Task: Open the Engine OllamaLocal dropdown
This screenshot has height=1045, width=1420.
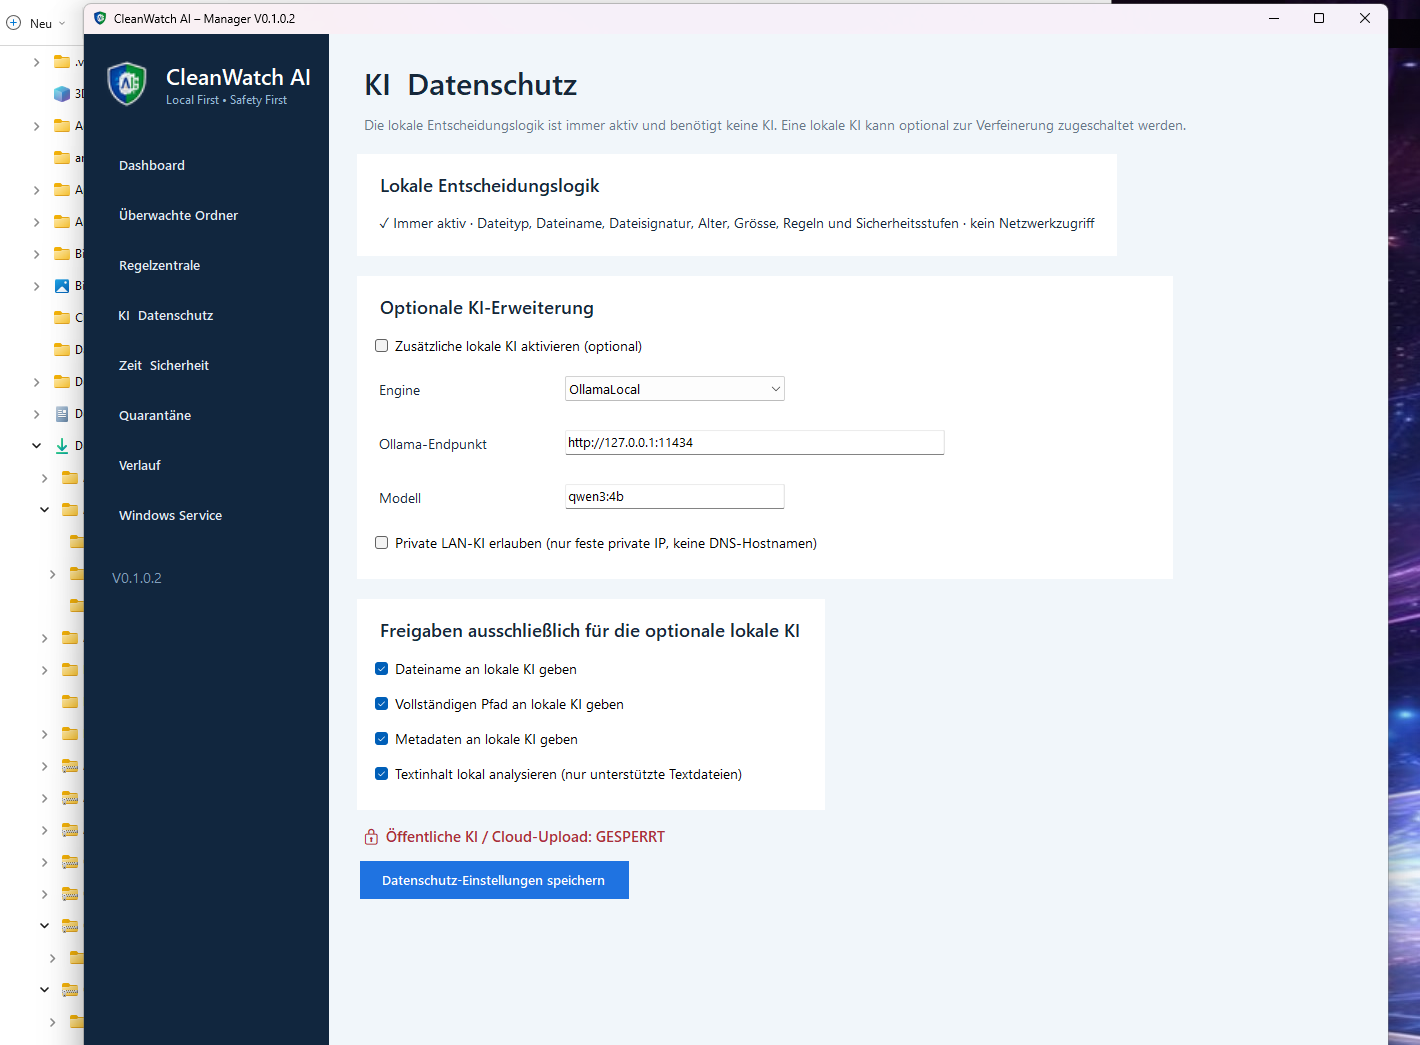Action: (675, 389)
